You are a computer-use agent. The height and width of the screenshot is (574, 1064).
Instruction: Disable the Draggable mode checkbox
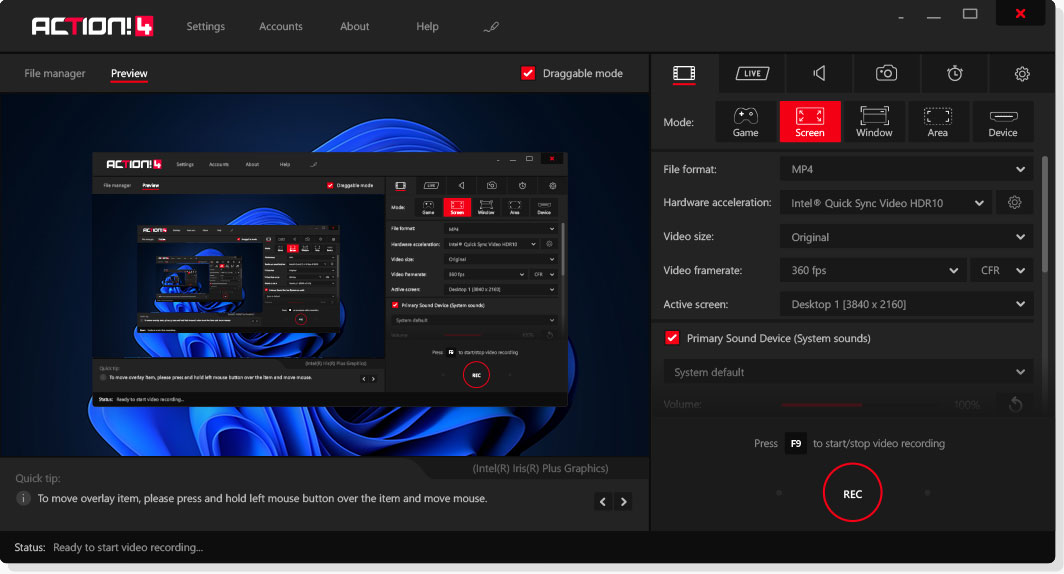click(529, 73)
